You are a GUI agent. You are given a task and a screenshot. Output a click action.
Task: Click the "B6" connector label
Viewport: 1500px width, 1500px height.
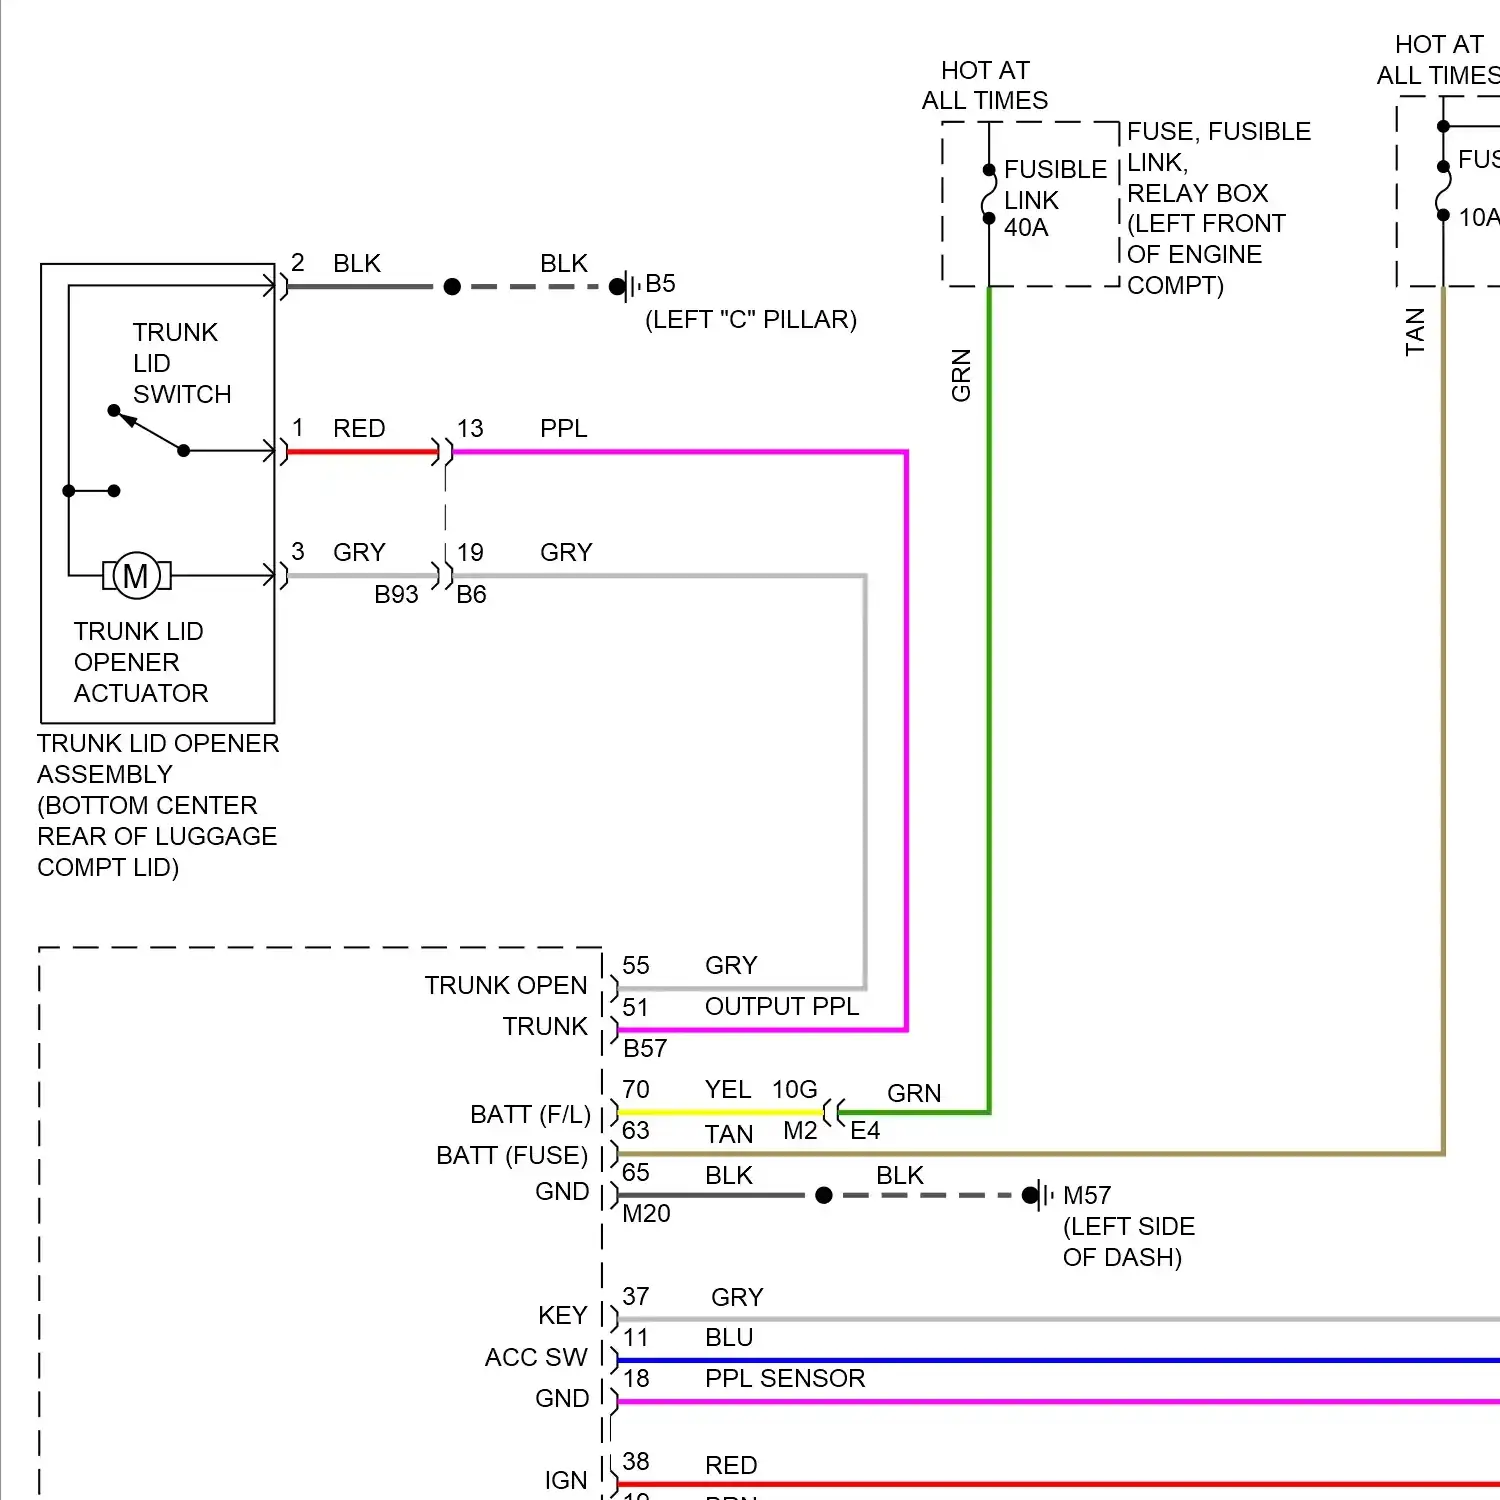(x=472, y=595)
